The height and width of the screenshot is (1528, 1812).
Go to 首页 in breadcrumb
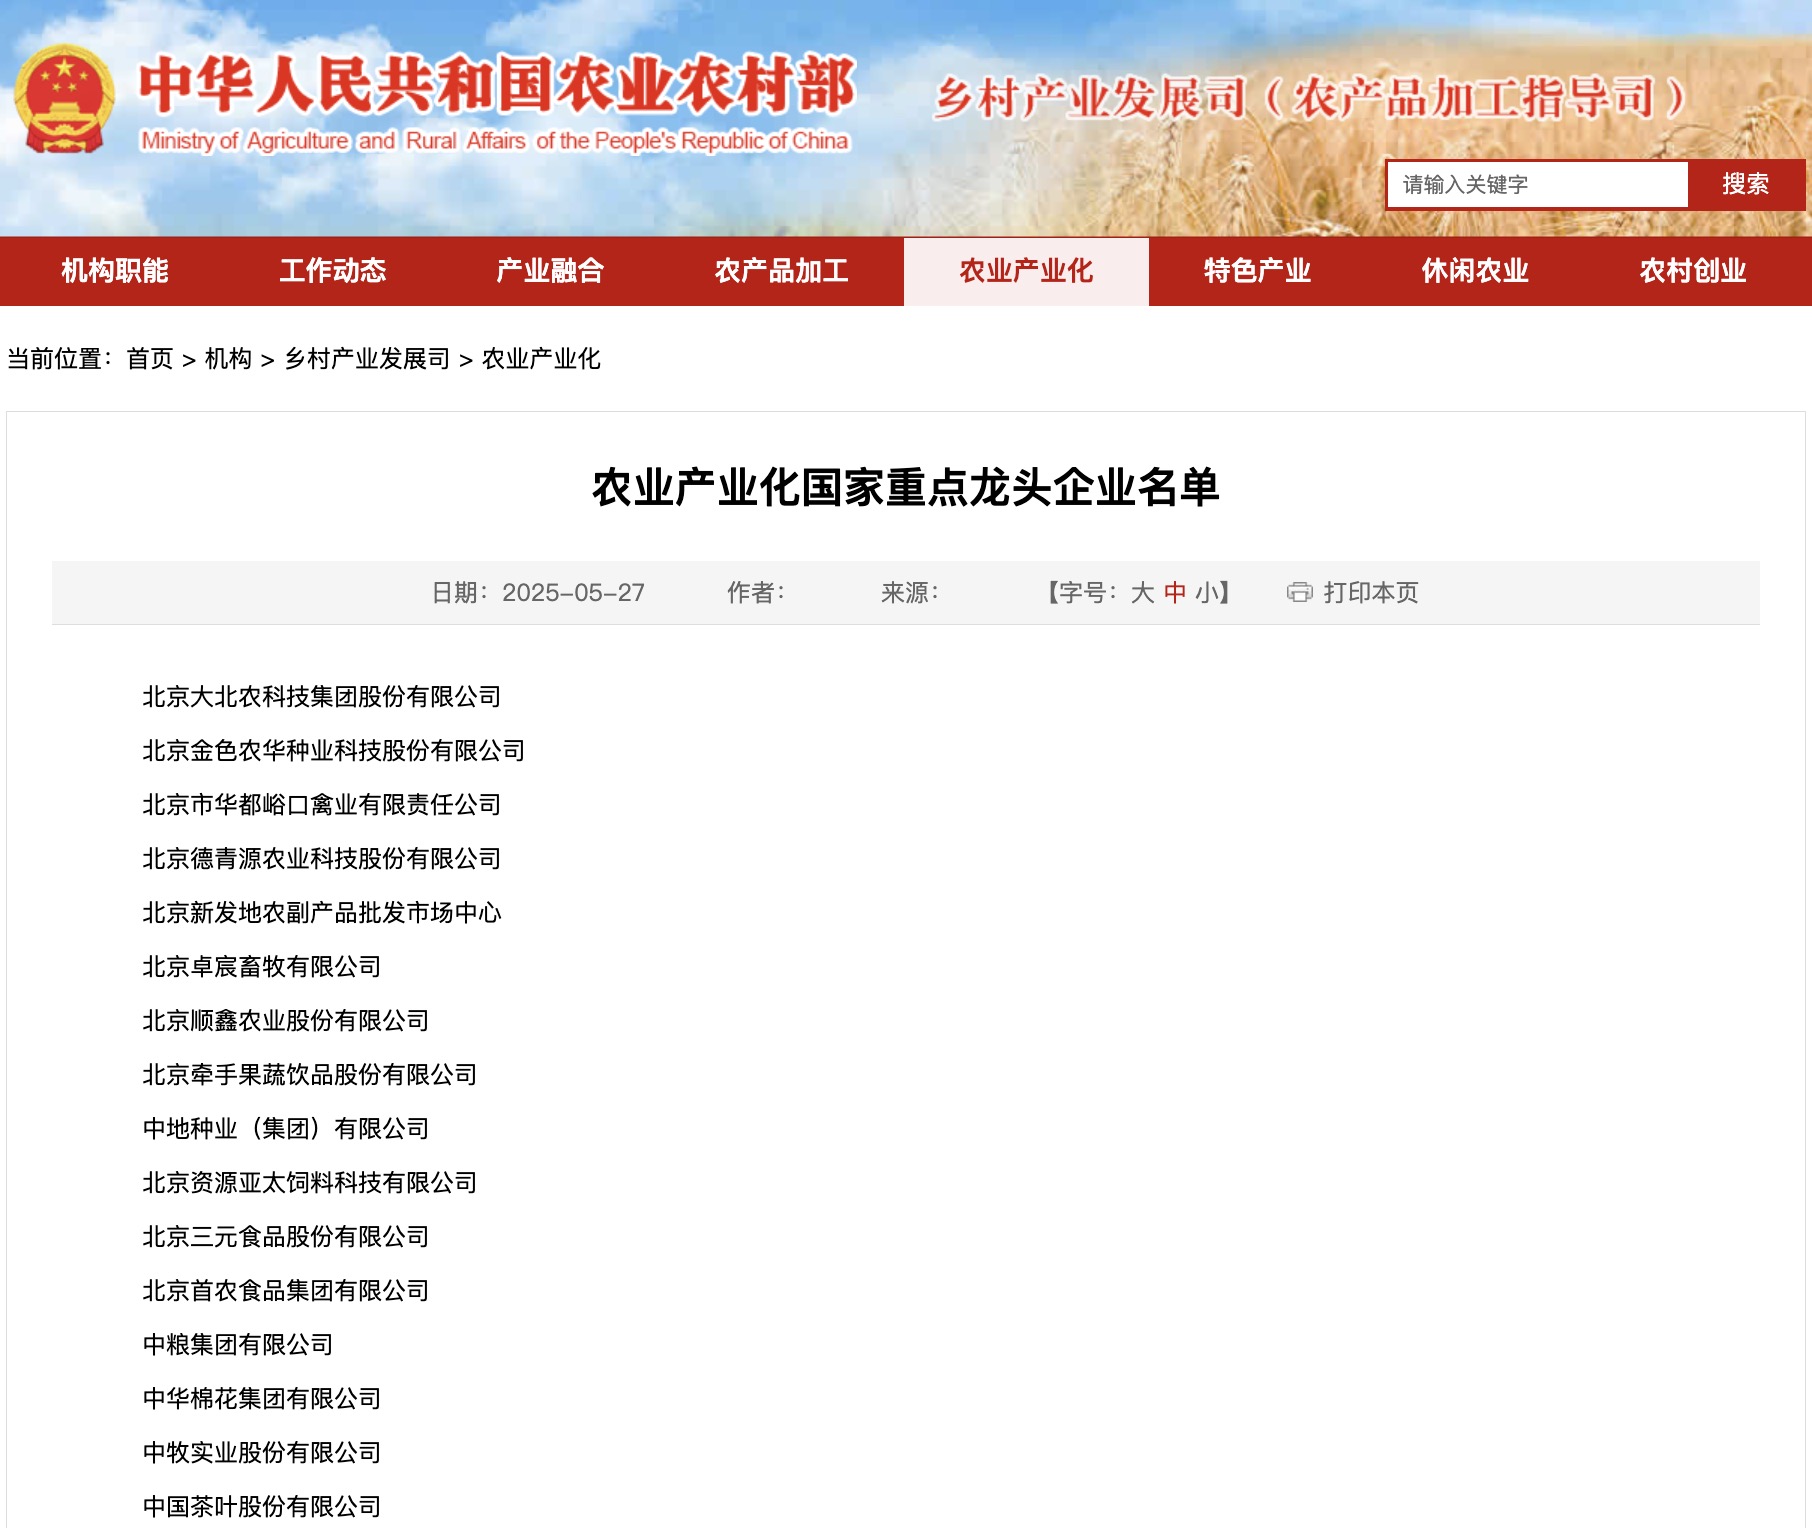150,359
